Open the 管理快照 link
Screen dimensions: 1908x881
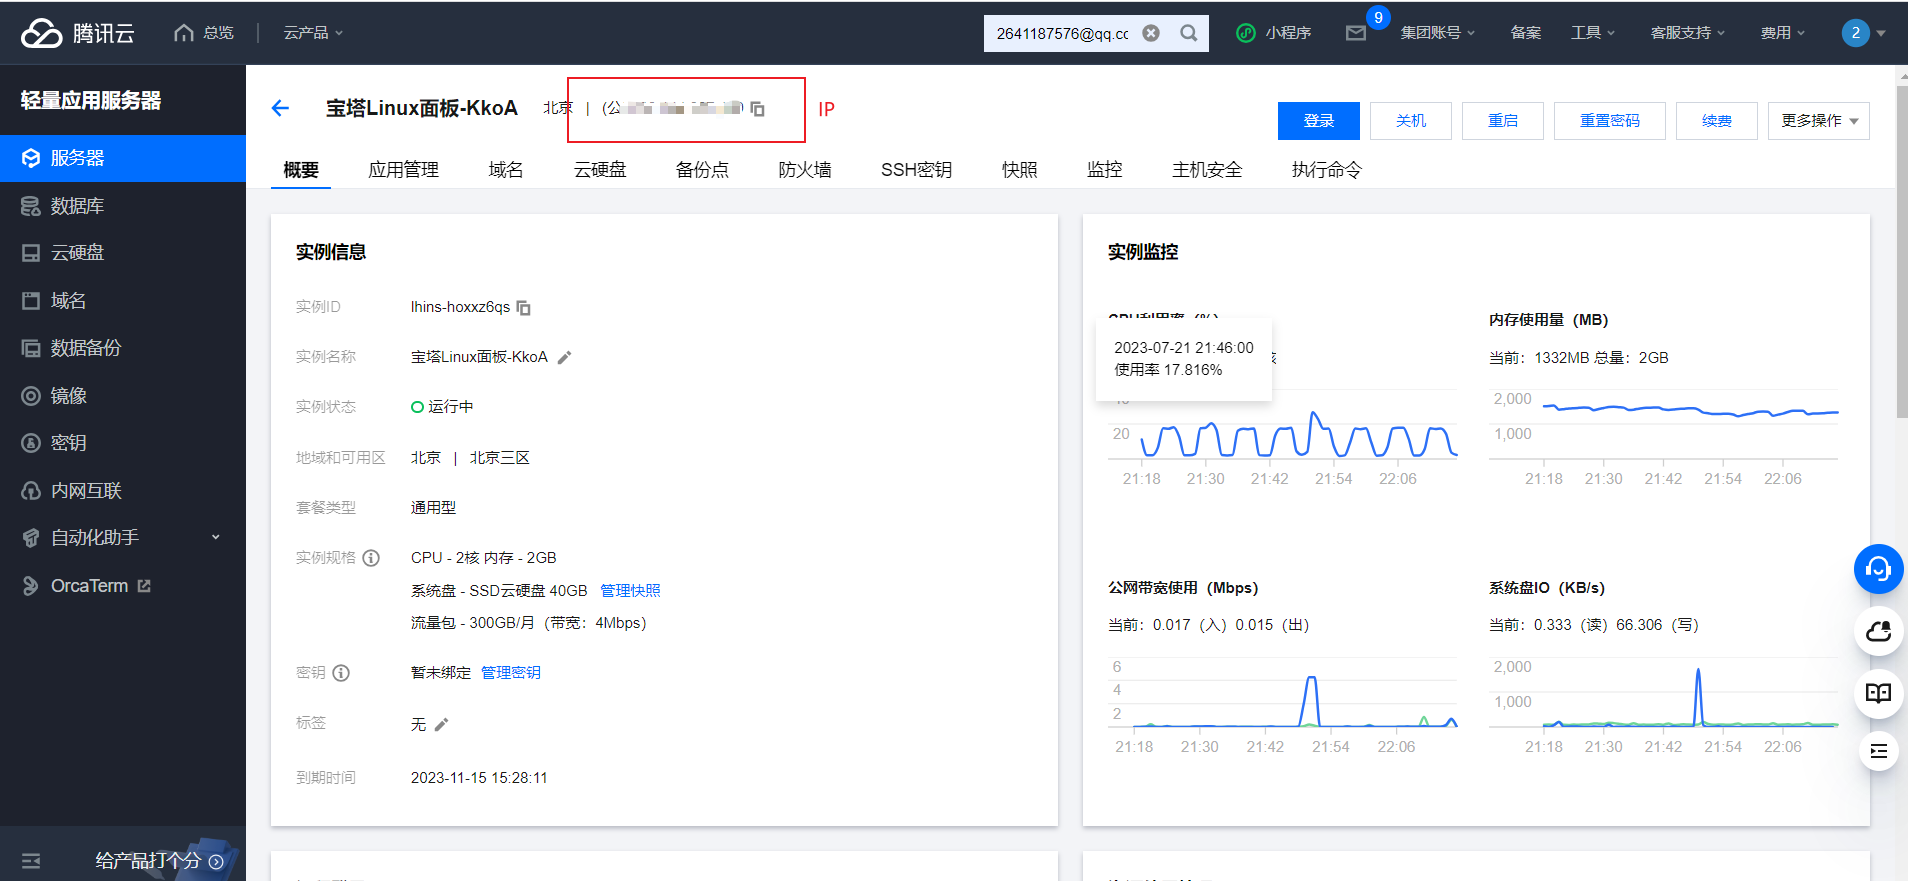630,591
